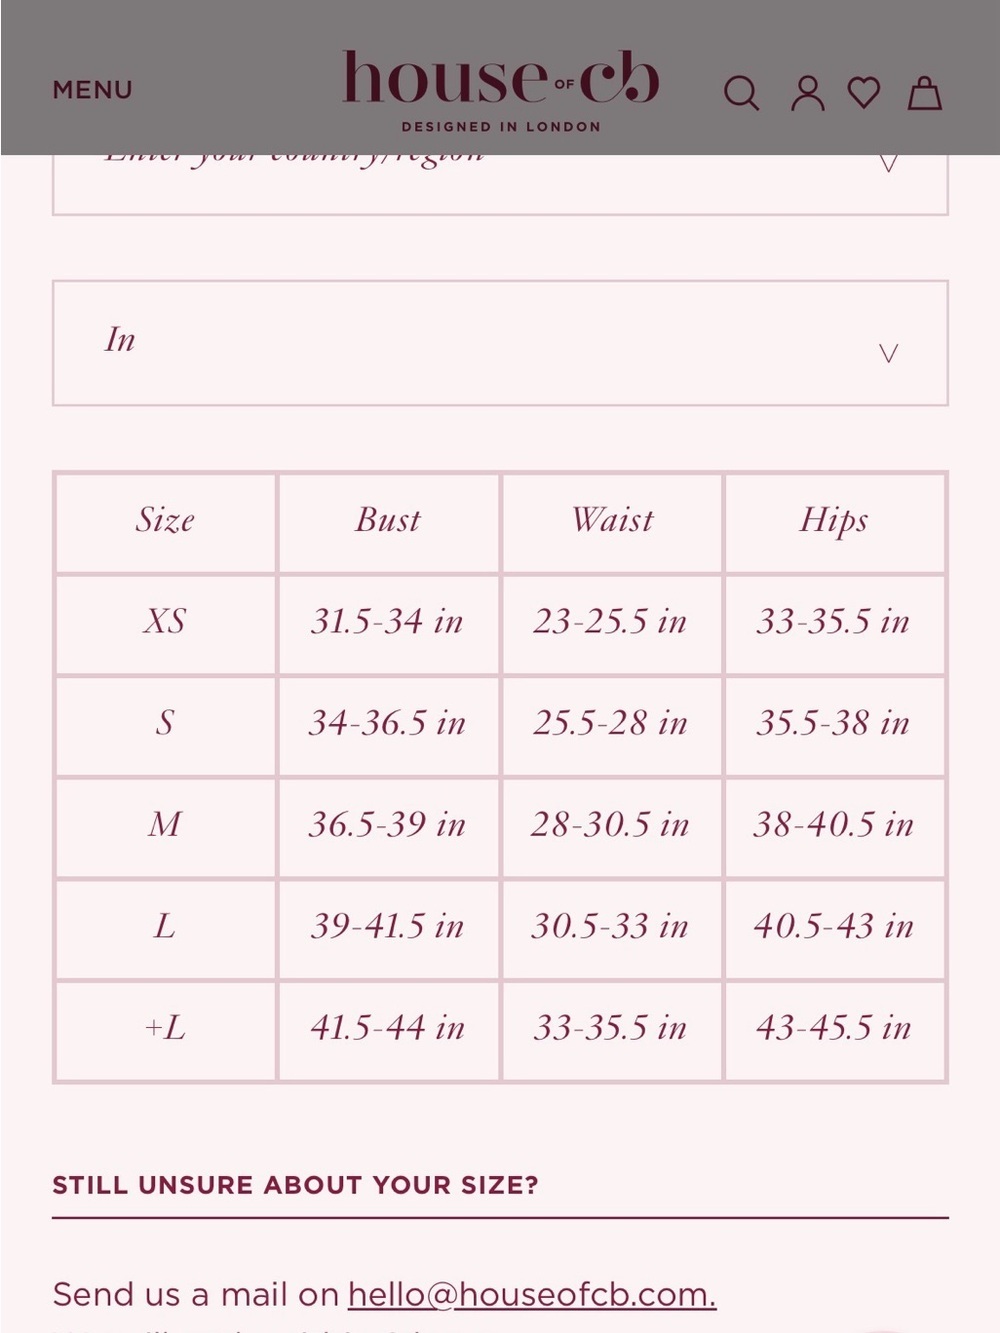Open the 'In' units dropdown
Viewport: 1000px width, 1333px height.
pos(500,343)
